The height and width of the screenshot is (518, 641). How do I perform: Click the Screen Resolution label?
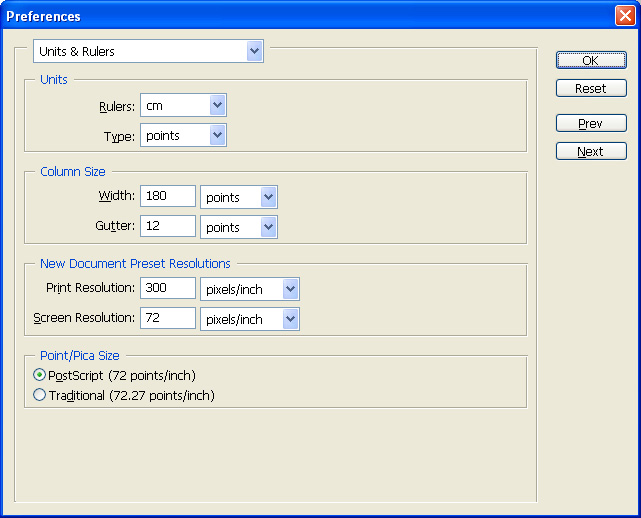tap(84, 318)
